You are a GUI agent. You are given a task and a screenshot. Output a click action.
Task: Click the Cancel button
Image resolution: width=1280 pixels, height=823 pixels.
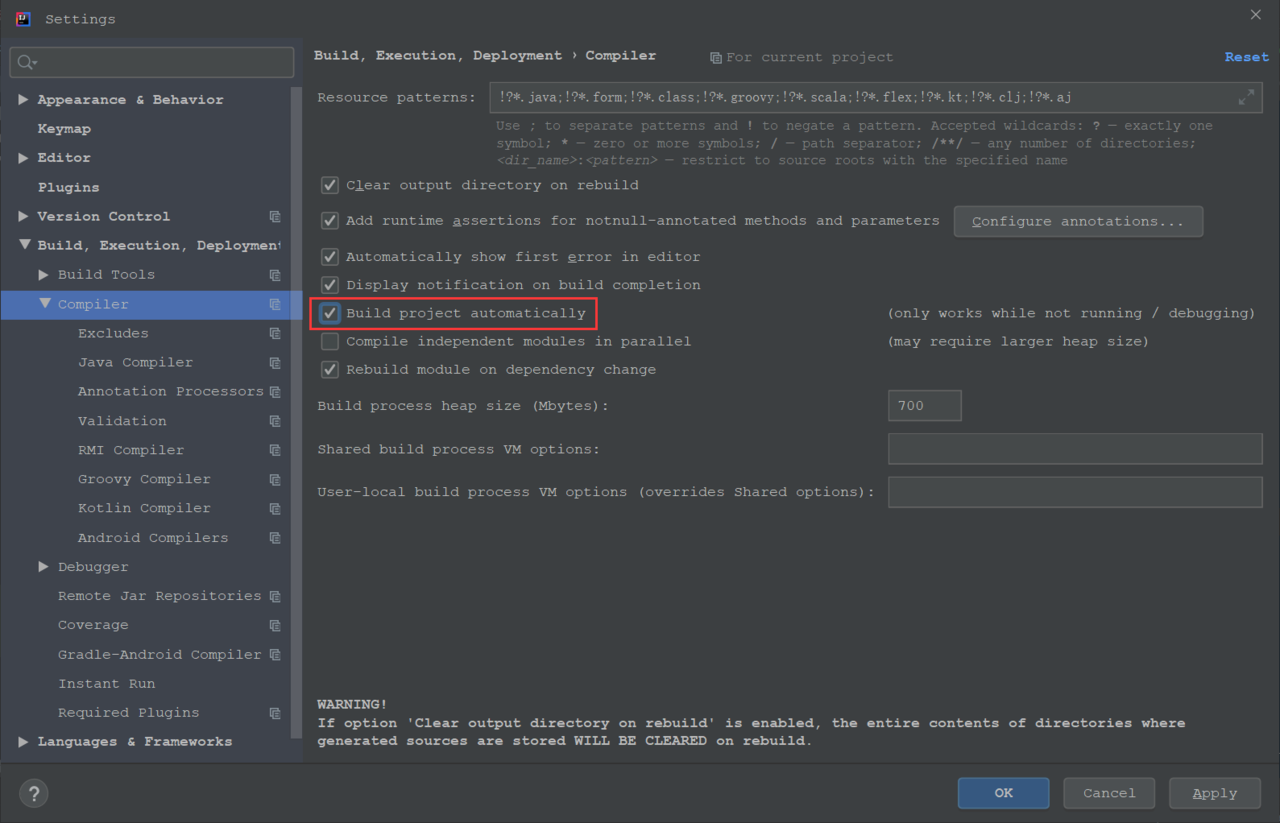coord(1109,793)
